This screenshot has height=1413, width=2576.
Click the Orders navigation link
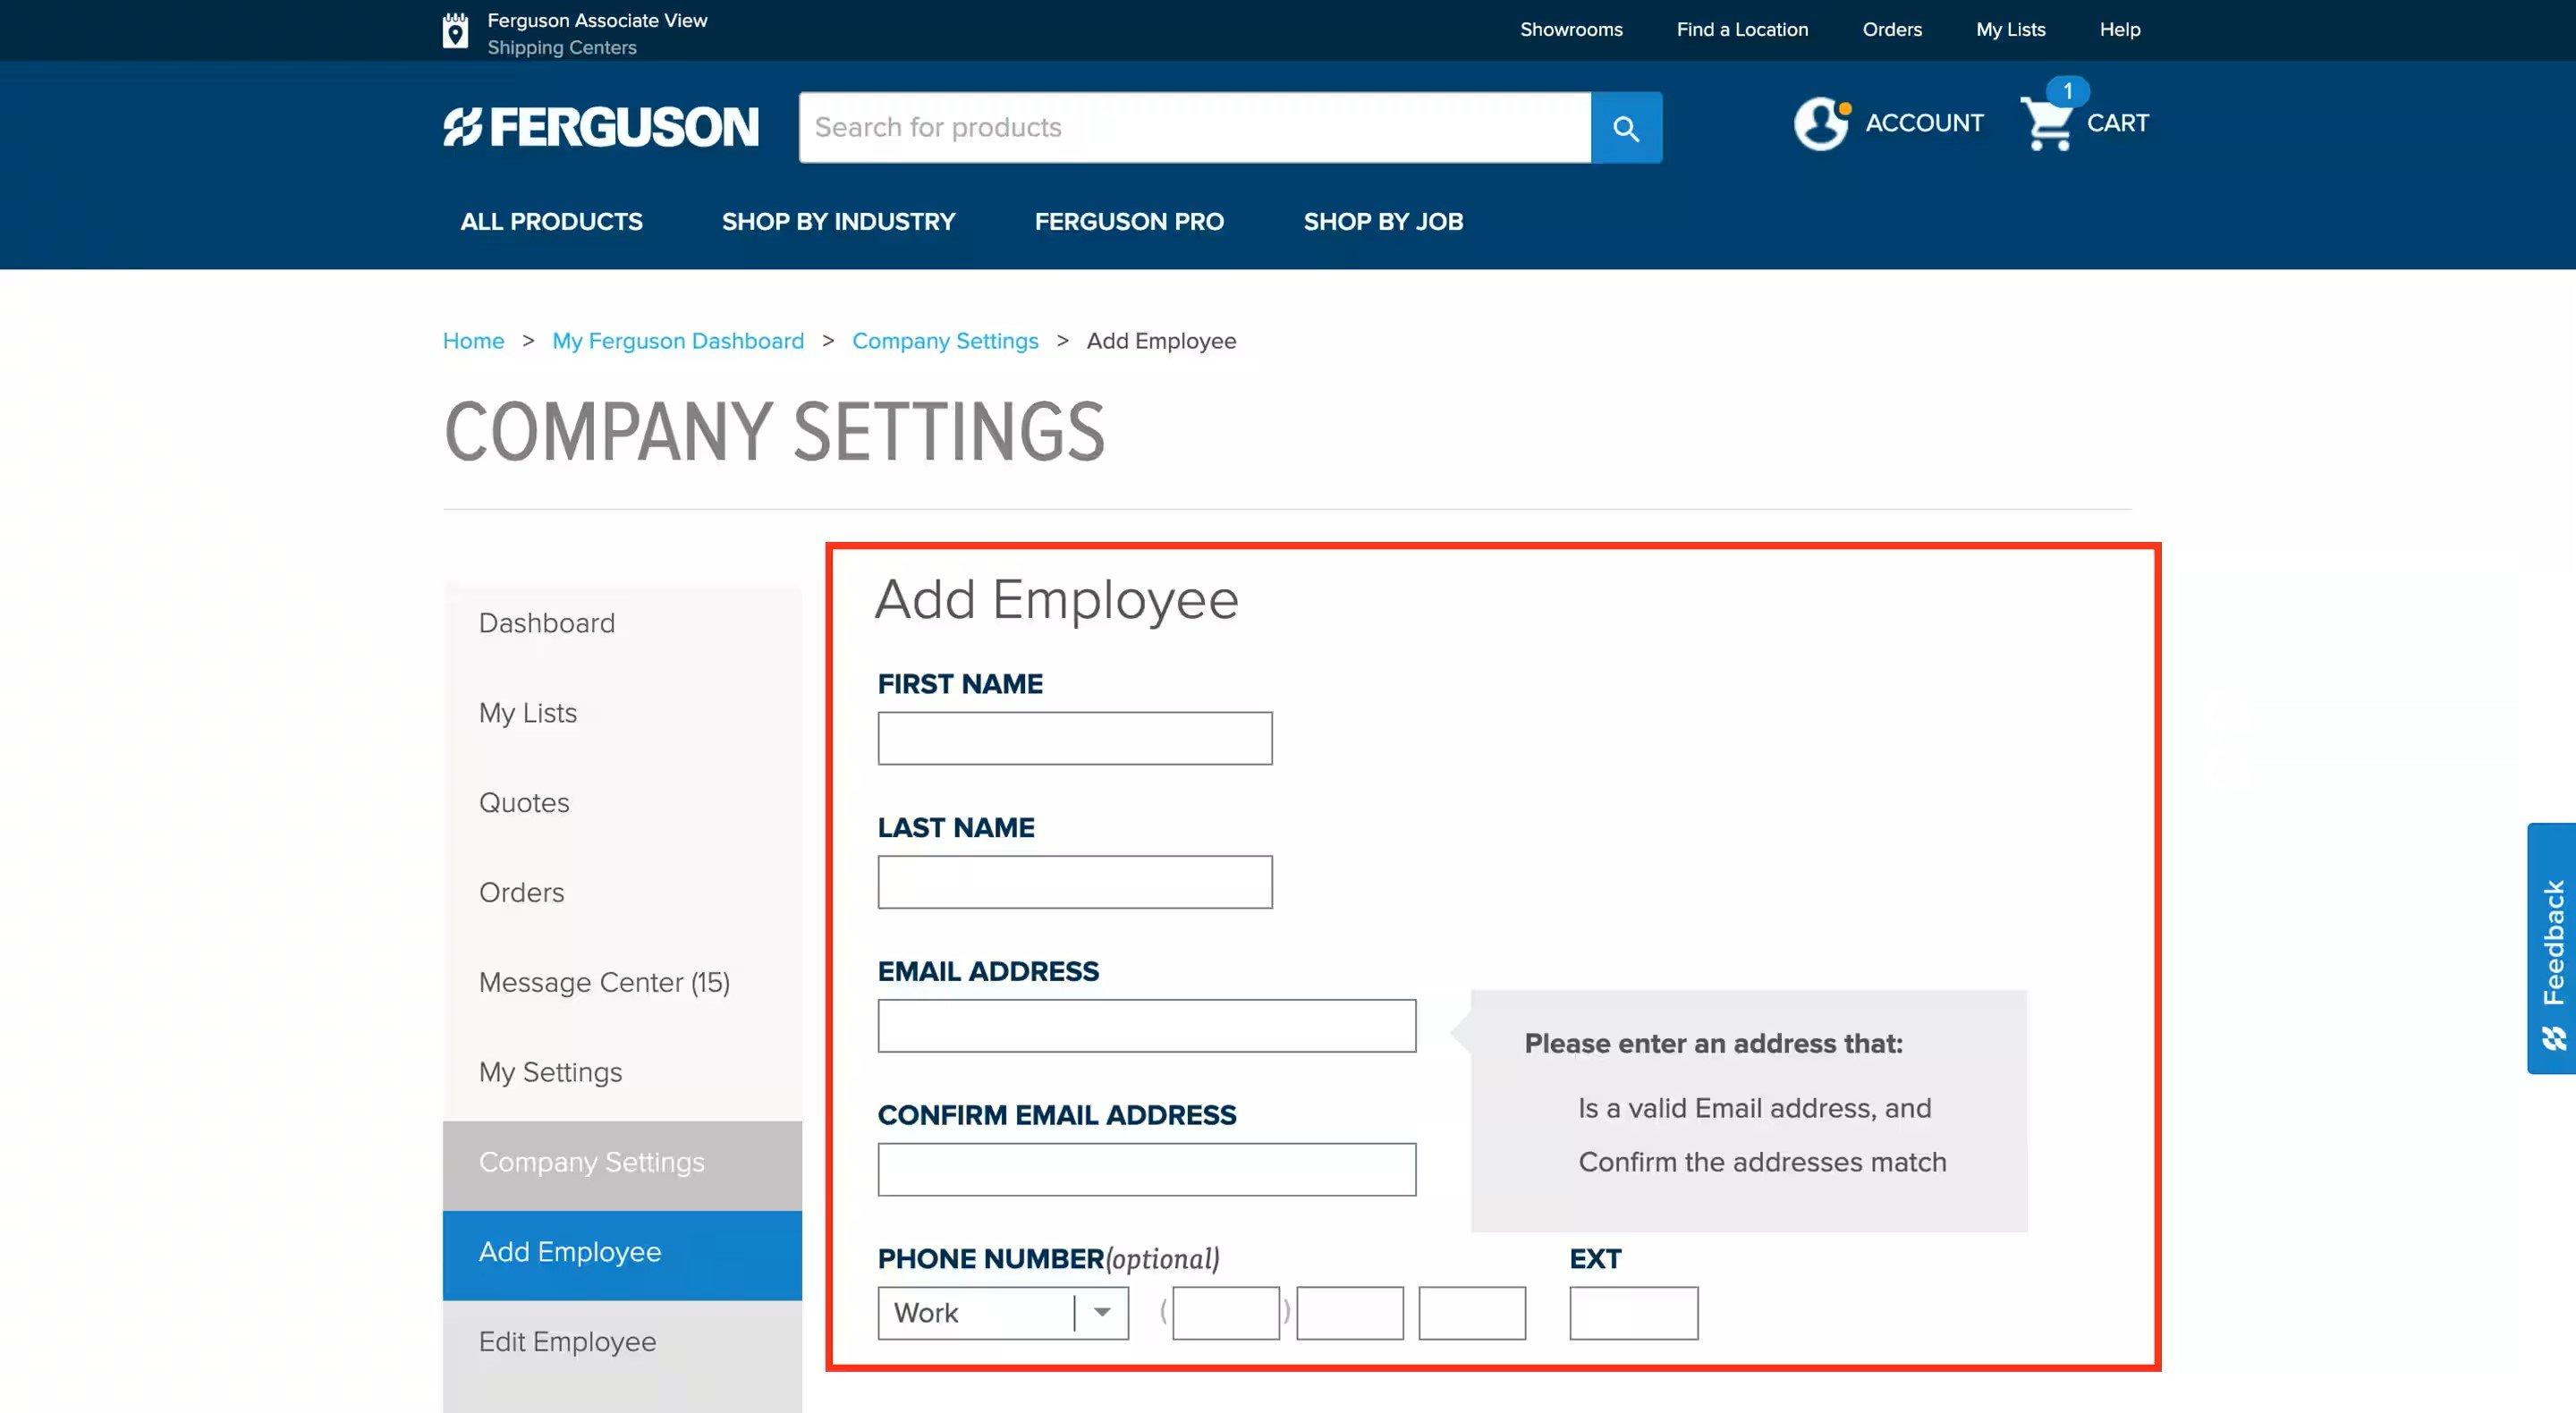[1893, 30]
